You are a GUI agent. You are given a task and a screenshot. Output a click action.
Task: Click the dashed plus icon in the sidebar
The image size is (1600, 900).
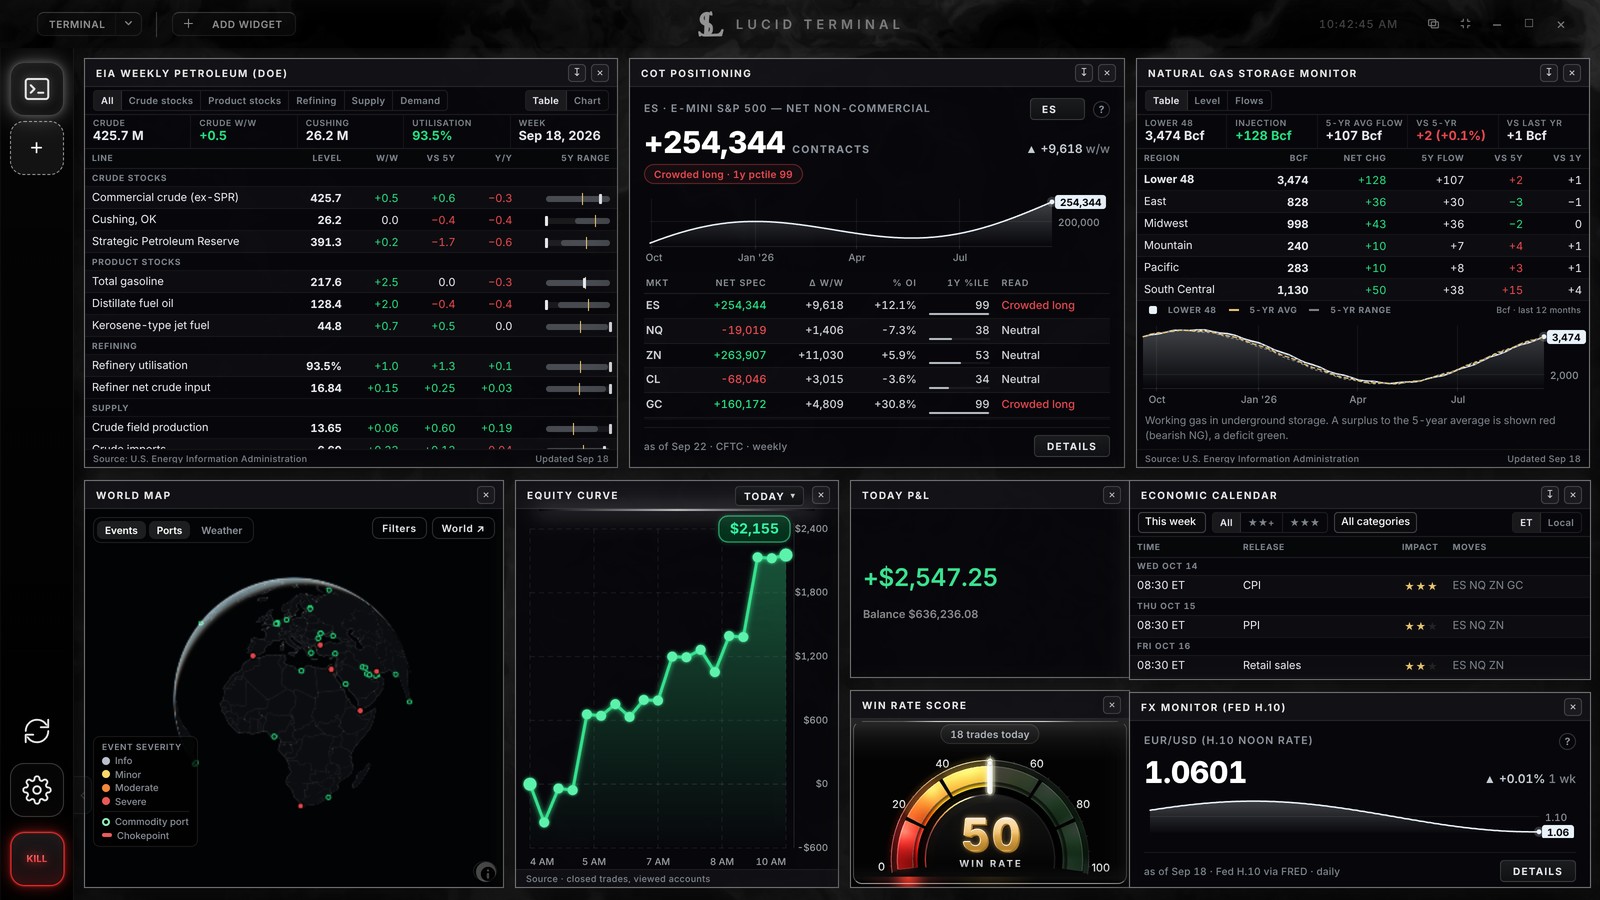[x=37, y=148]
